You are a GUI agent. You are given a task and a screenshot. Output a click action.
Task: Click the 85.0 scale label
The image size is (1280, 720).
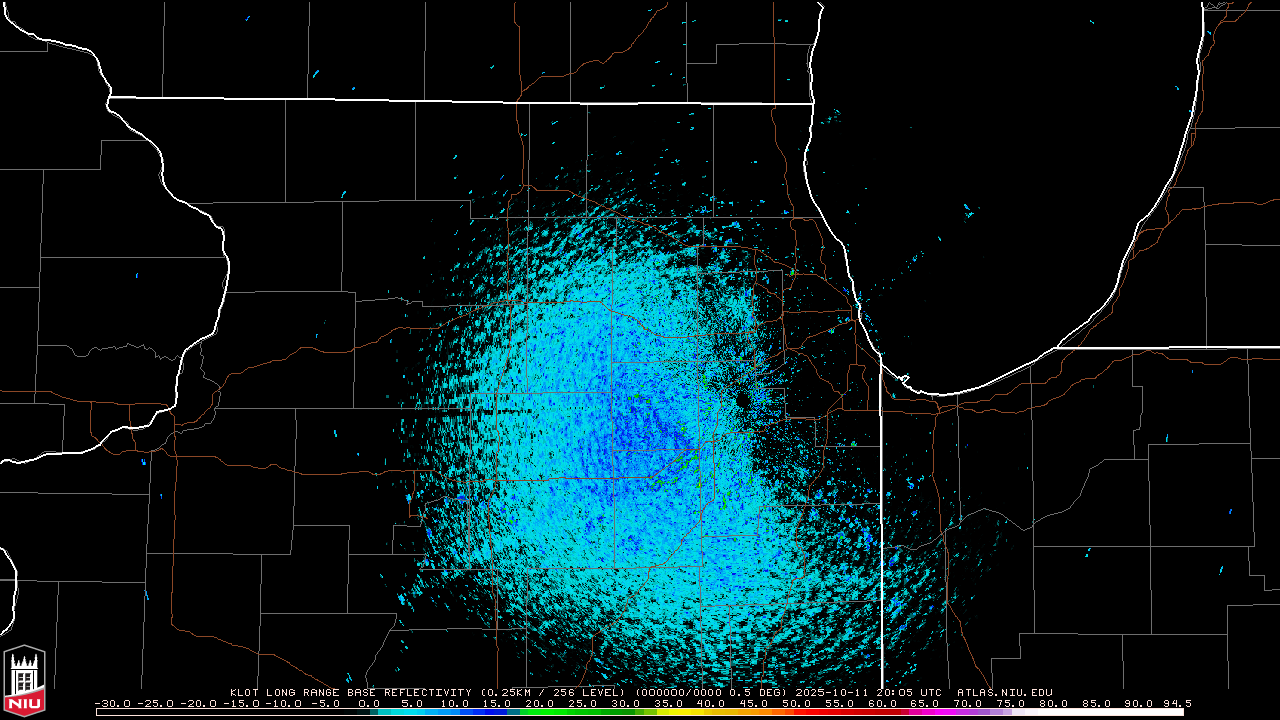pyautogui.click(x=1096, y=704)
